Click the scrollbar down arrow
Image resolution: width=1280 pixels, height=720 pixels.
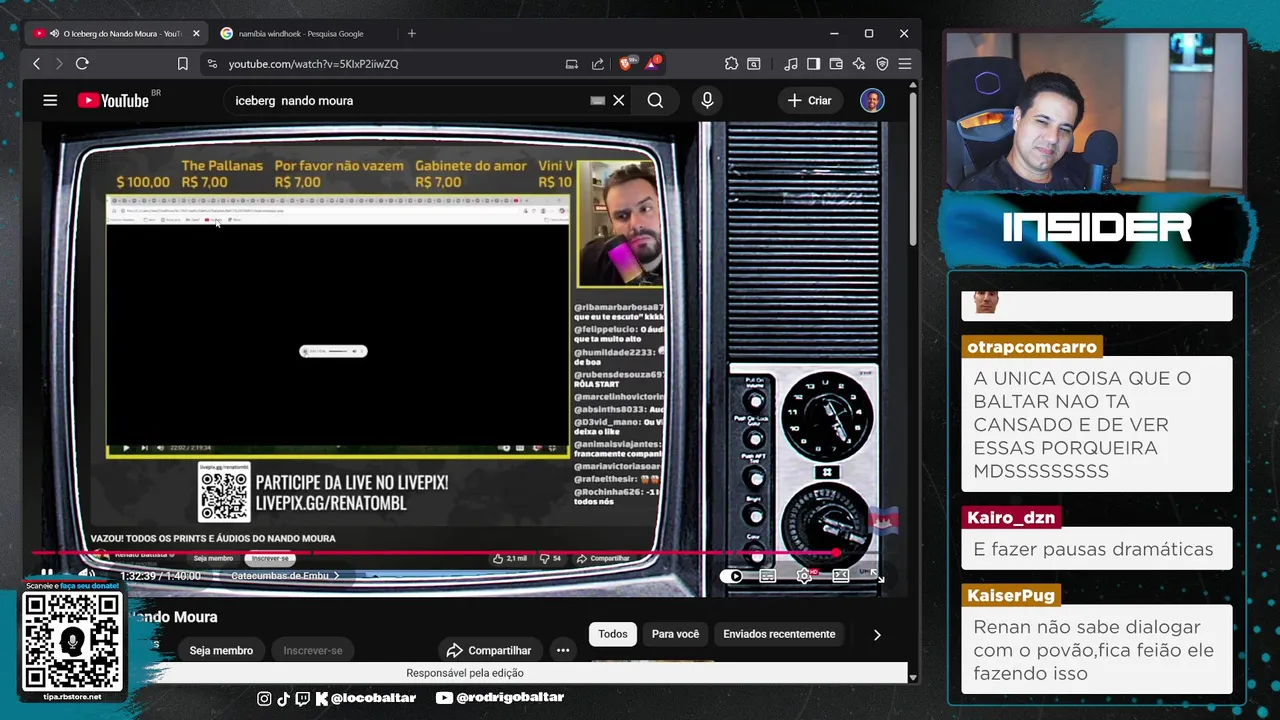[913, 677]
